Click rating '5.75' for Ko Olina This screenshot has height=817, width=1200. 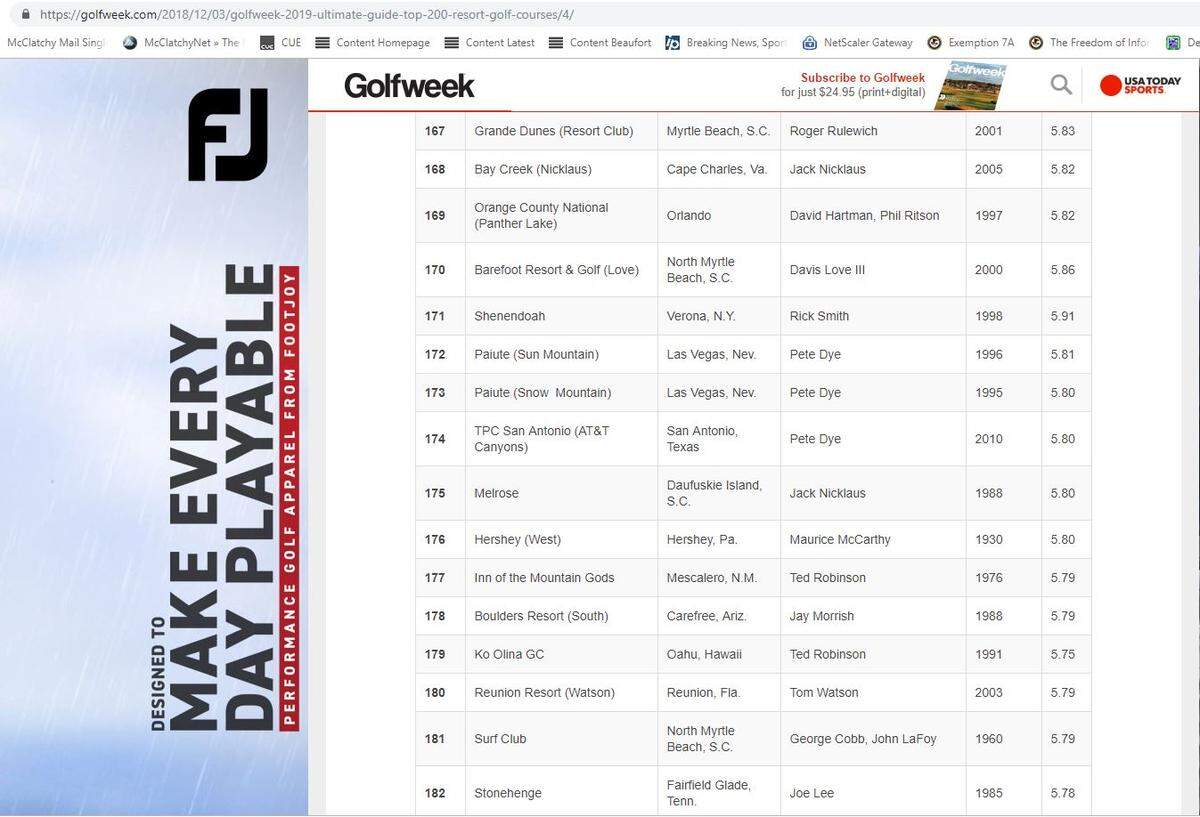click(x=1062, y=654)
